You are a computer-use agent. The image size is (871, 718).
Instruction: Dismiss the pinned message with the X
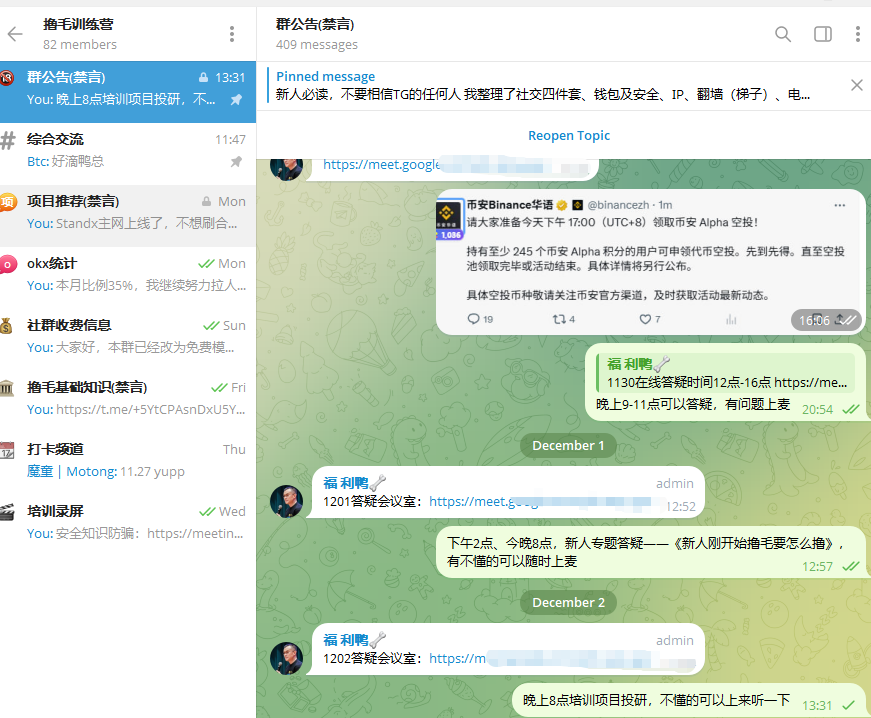856,84
